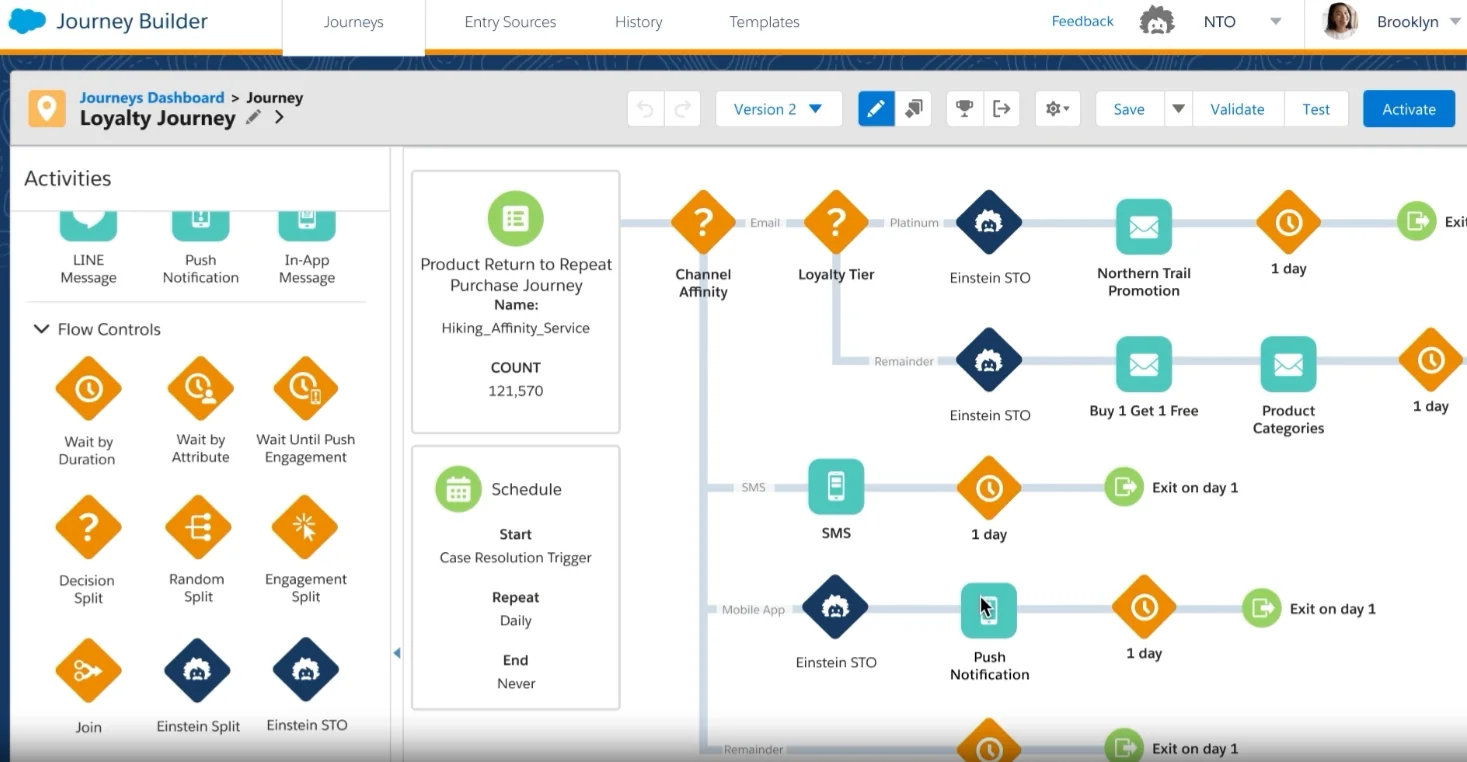Follow the Journeys Dashboard breadcrumb link
The height and width of the screenshot is (762, 1467).
(152, 98)
